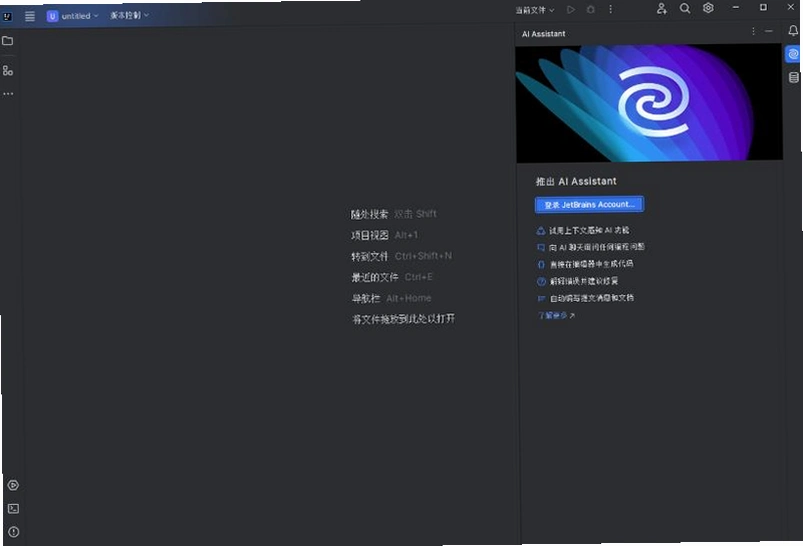Hide the AI Assistant panel
Screen dimensions: 803x546
769,32
